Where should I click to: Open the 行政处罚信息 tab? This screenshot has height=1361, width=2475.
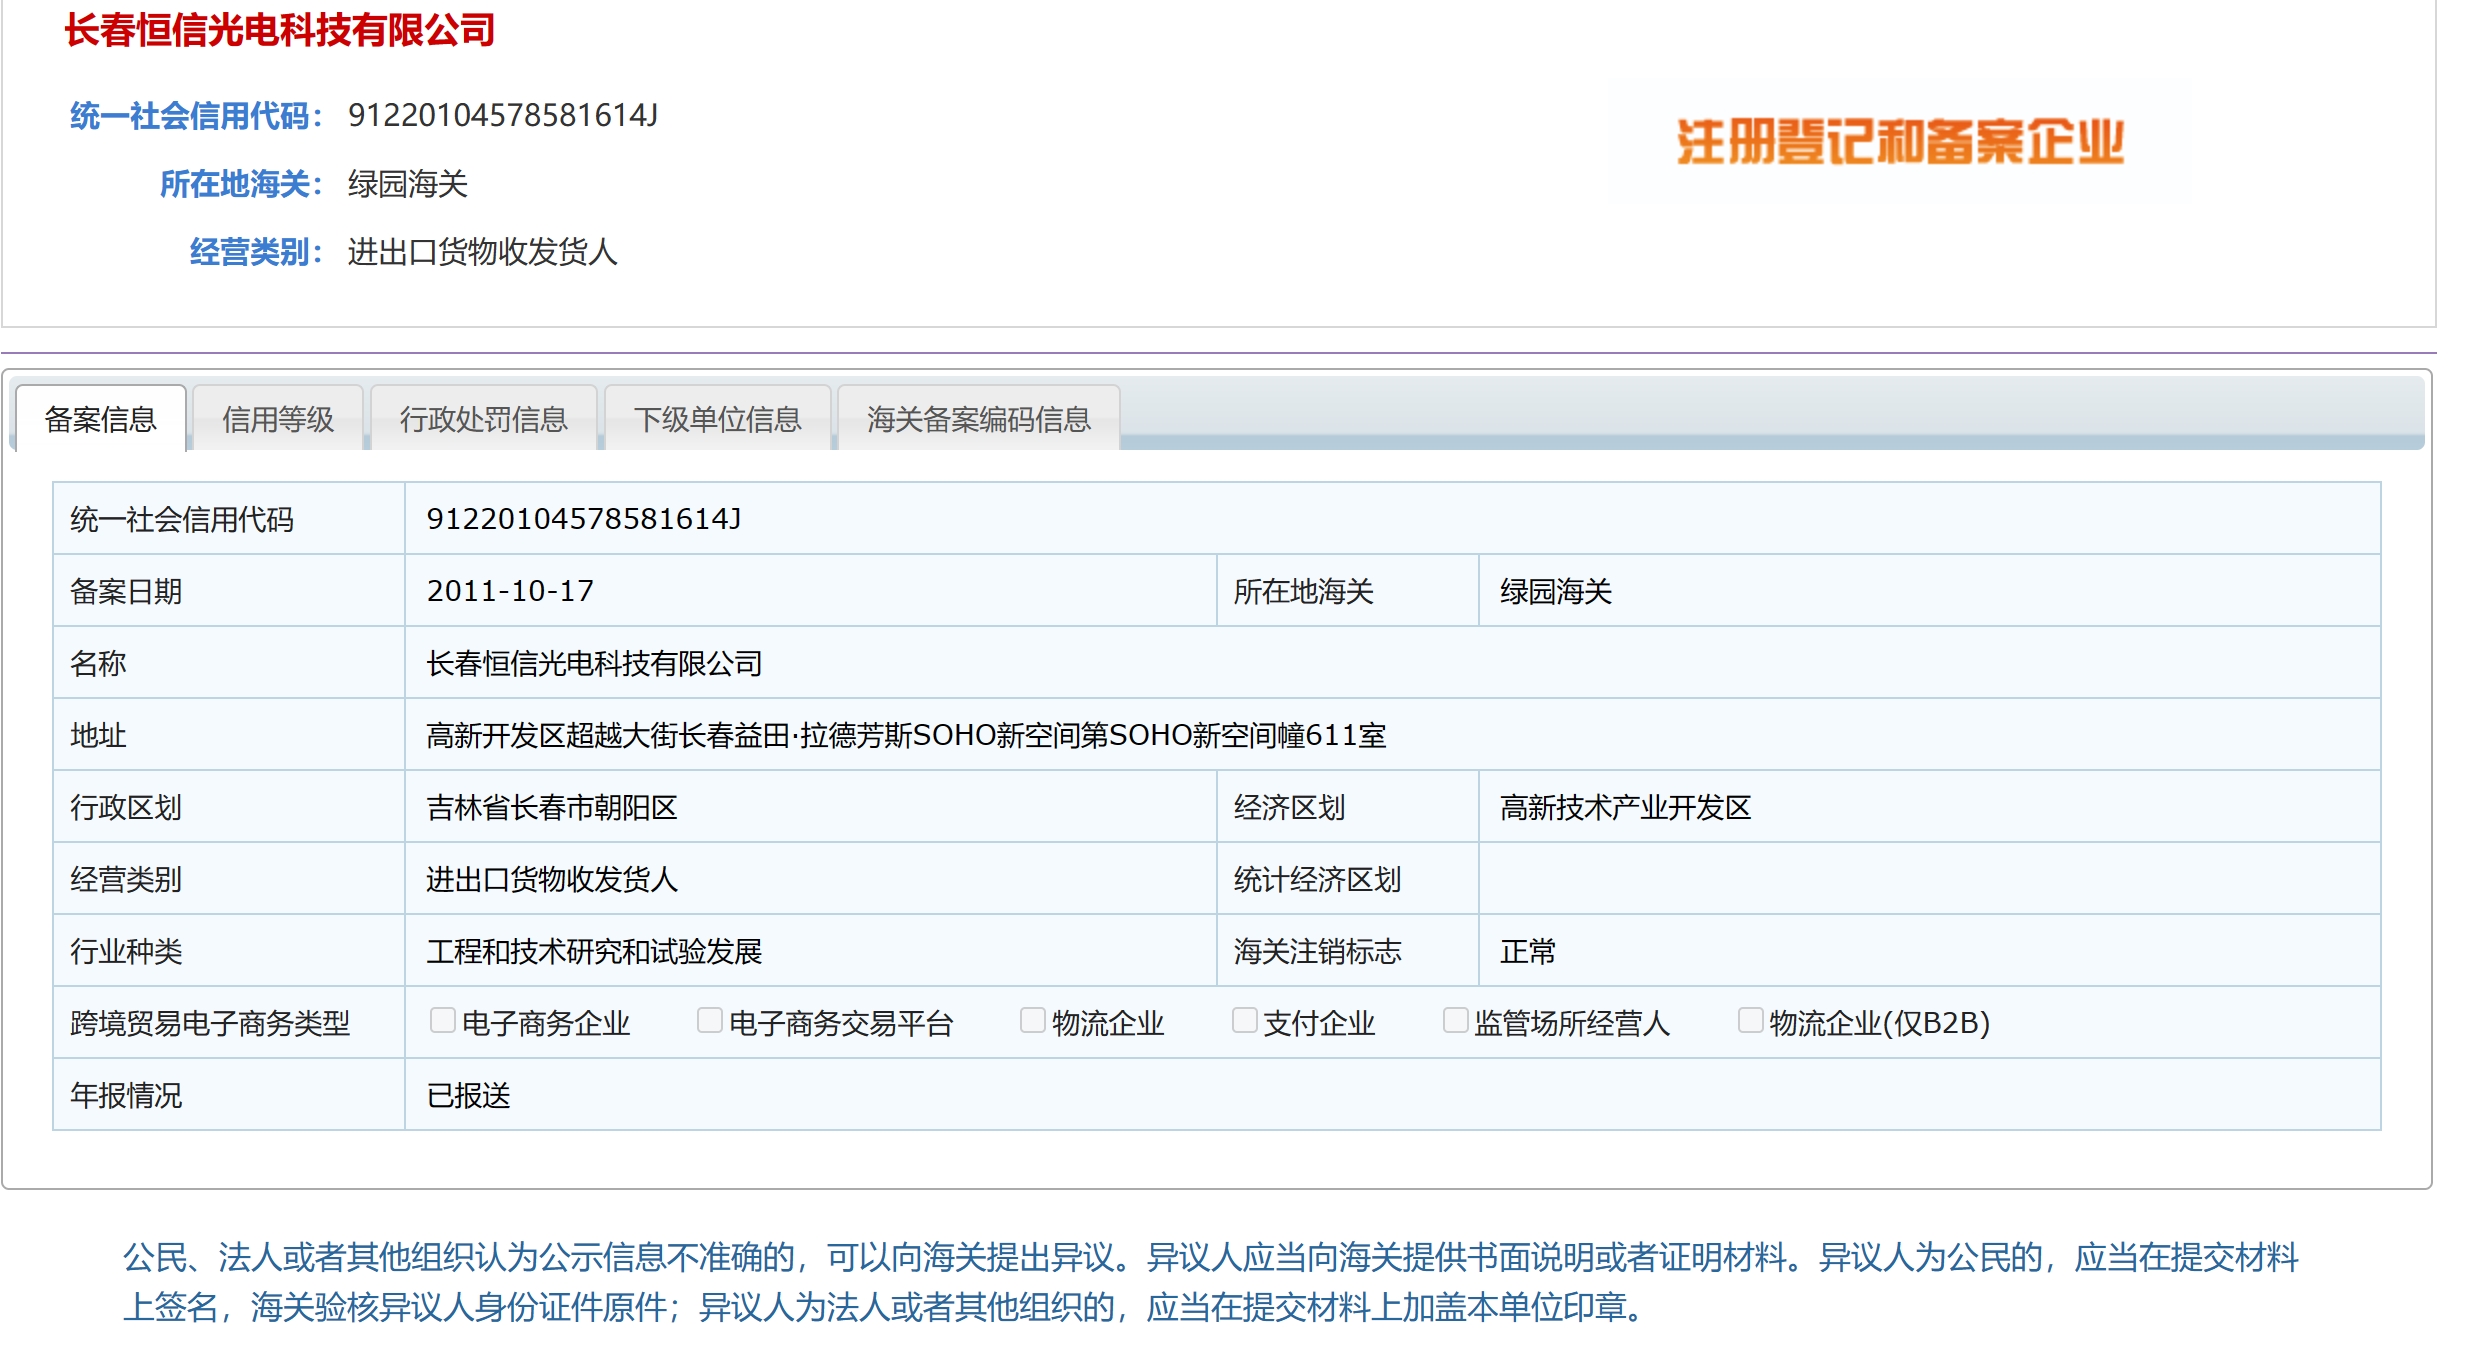(484, 419)
